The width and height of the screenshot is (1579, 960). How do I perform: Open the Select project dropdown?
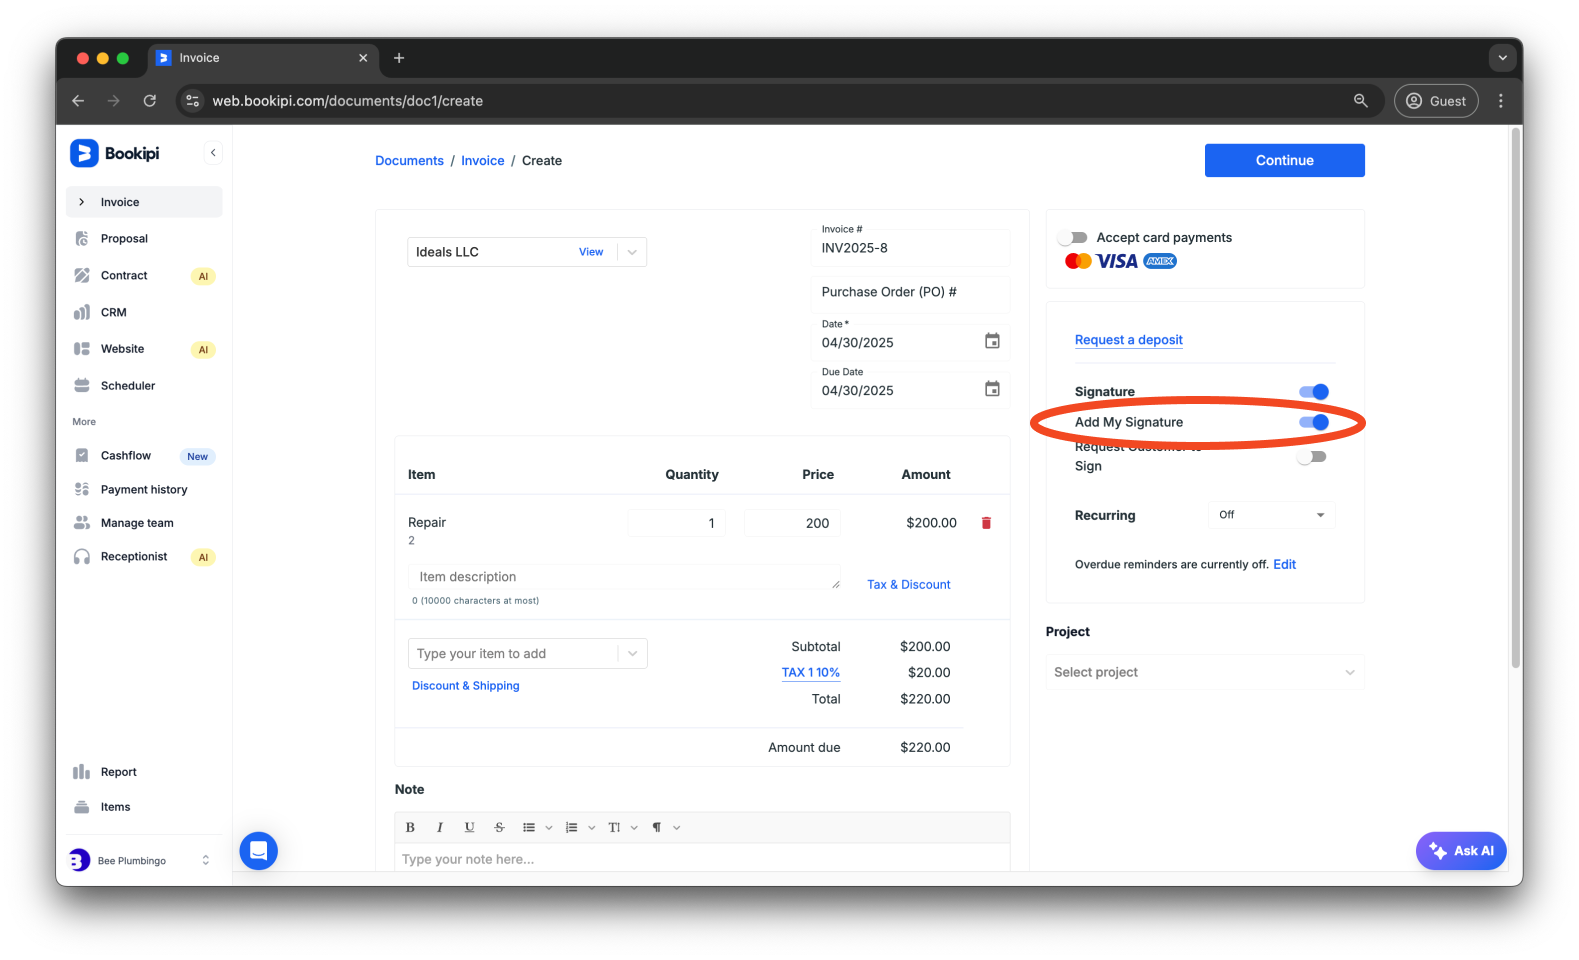pyautogui.click(x=1205, y=672)
